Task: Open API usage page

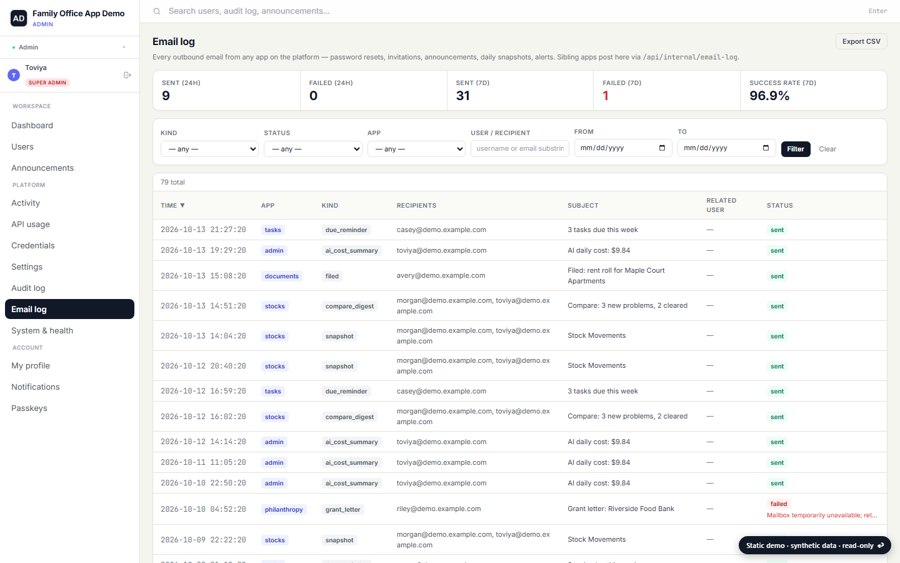Action: coord(69,224)
